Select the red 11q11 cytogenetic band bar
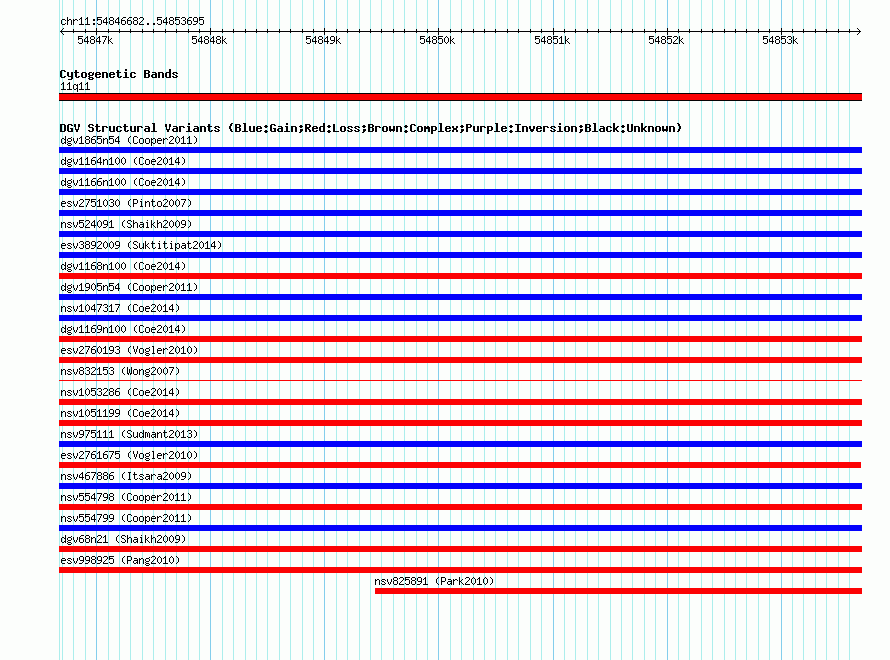Viewport: 890px width, 660px height. coord(460,97)
